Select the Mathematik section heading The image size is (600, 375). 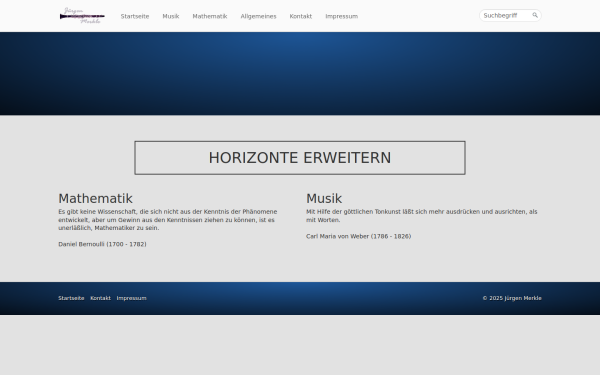[x=95, y=199]
